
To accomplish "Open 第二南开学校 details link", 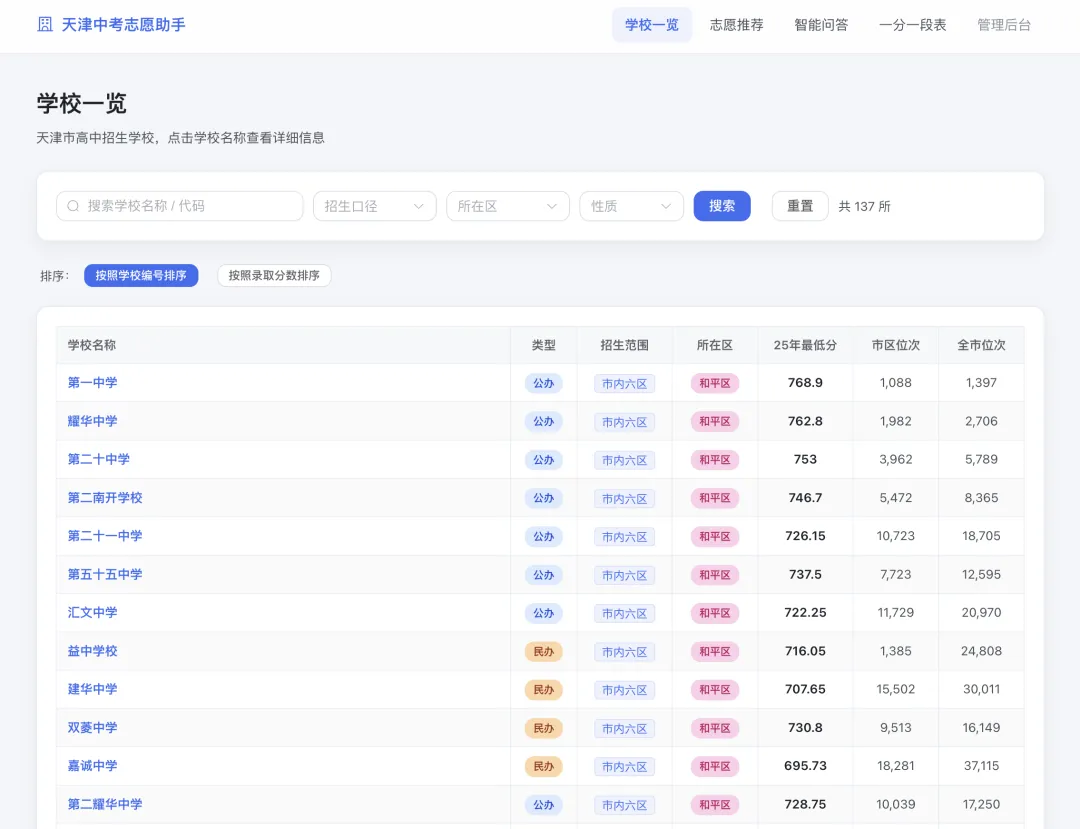I will [105, 497].
